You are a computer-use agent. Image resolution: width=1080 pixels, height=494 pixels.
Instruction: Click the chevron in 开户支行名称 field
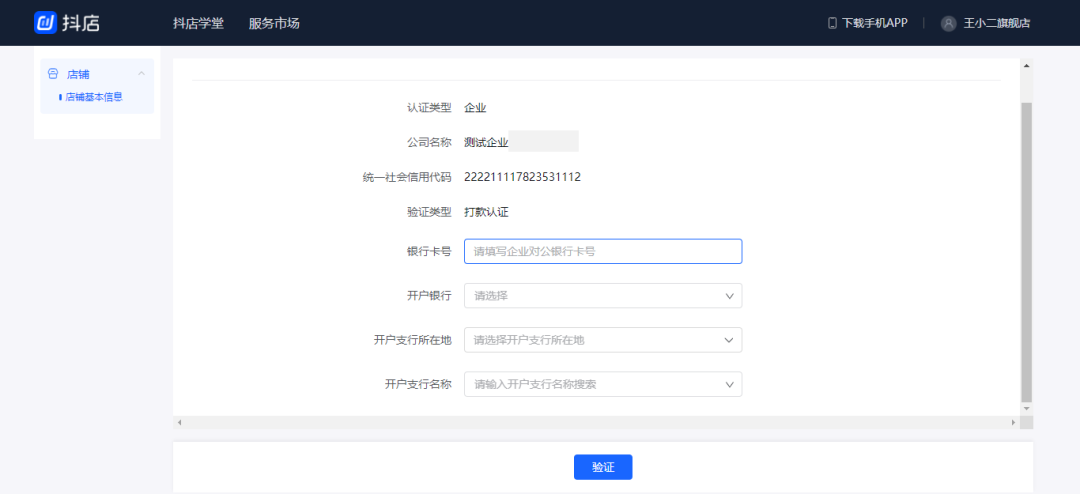click(729, 384)
